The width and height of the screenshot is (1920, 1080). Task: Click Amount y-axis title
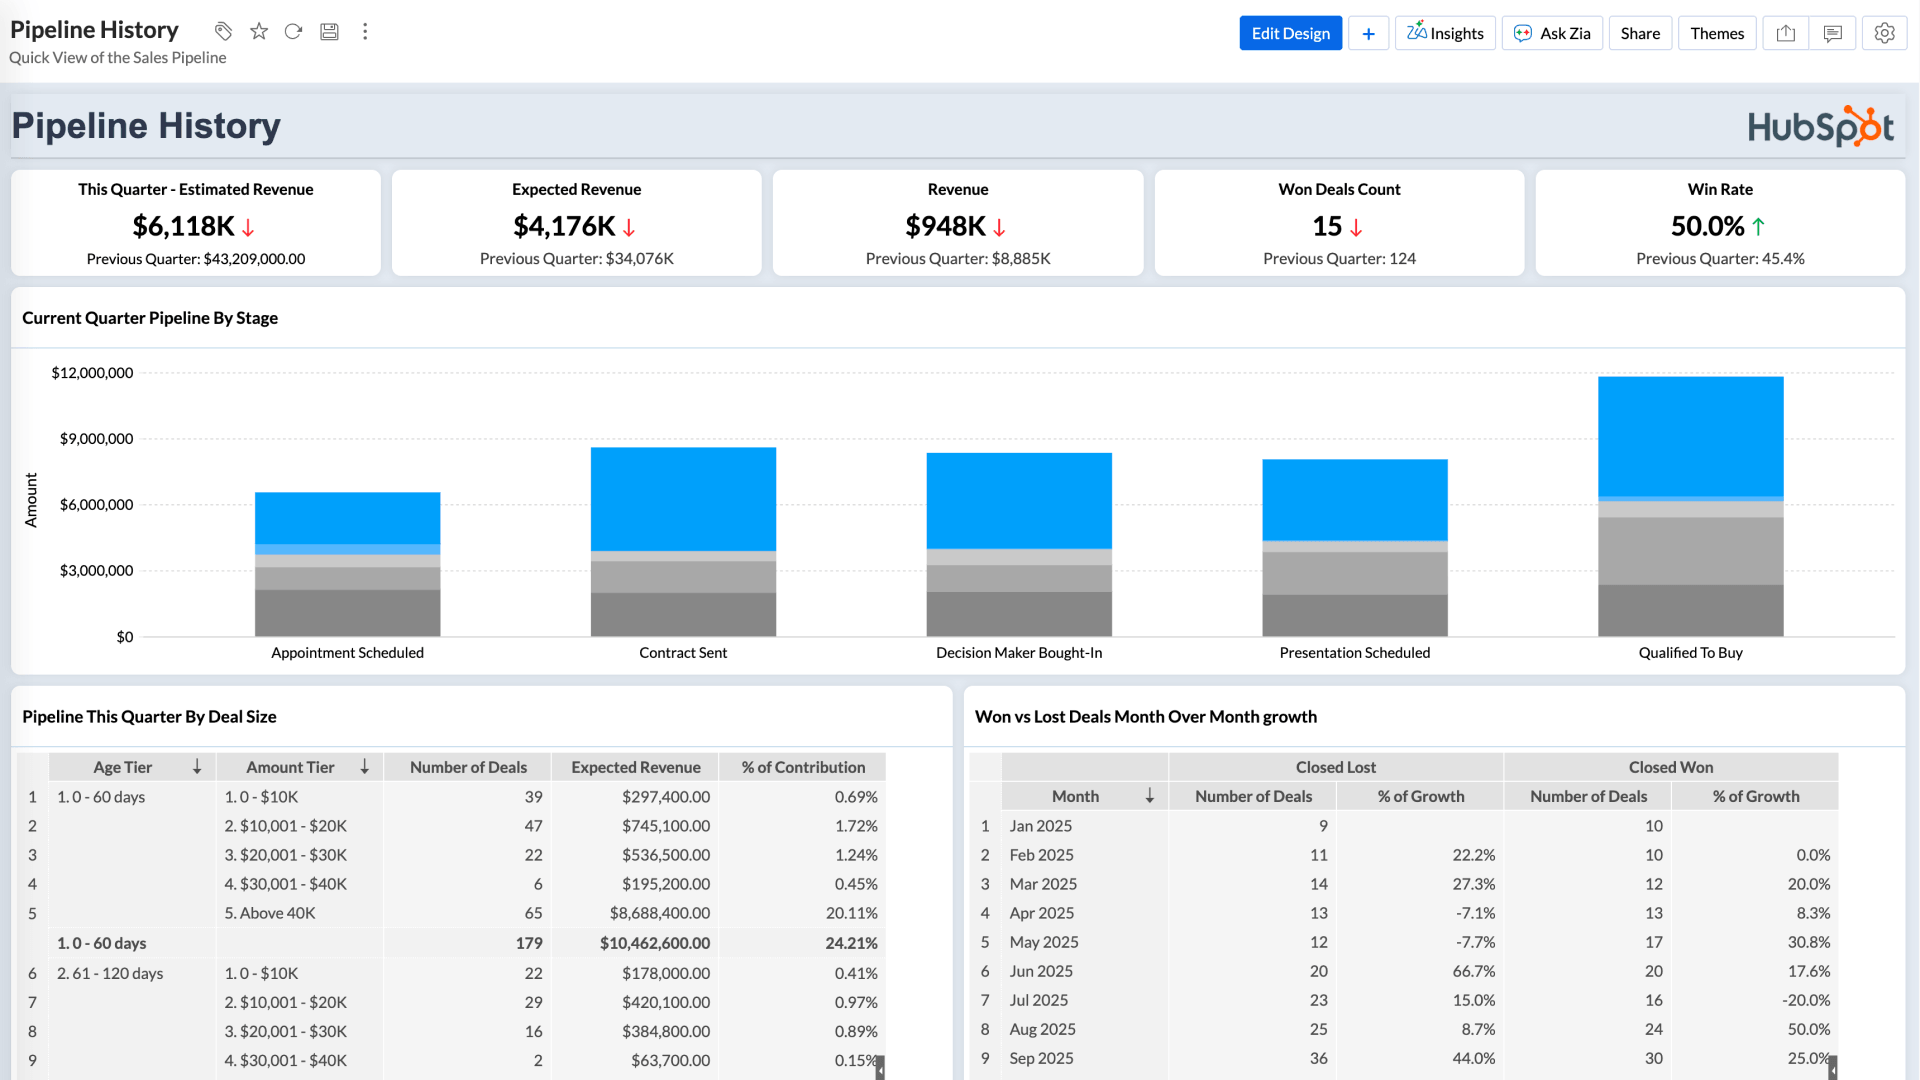pos(31,500)
